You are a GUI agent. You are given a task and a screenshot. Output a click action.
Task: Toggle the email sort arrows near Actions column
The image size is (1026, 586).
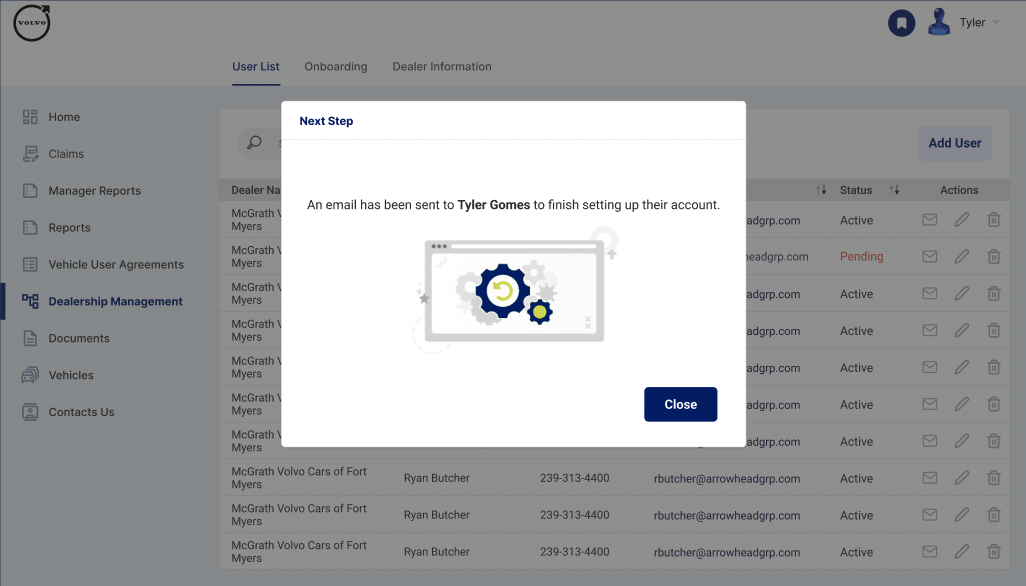click(821, 189)
